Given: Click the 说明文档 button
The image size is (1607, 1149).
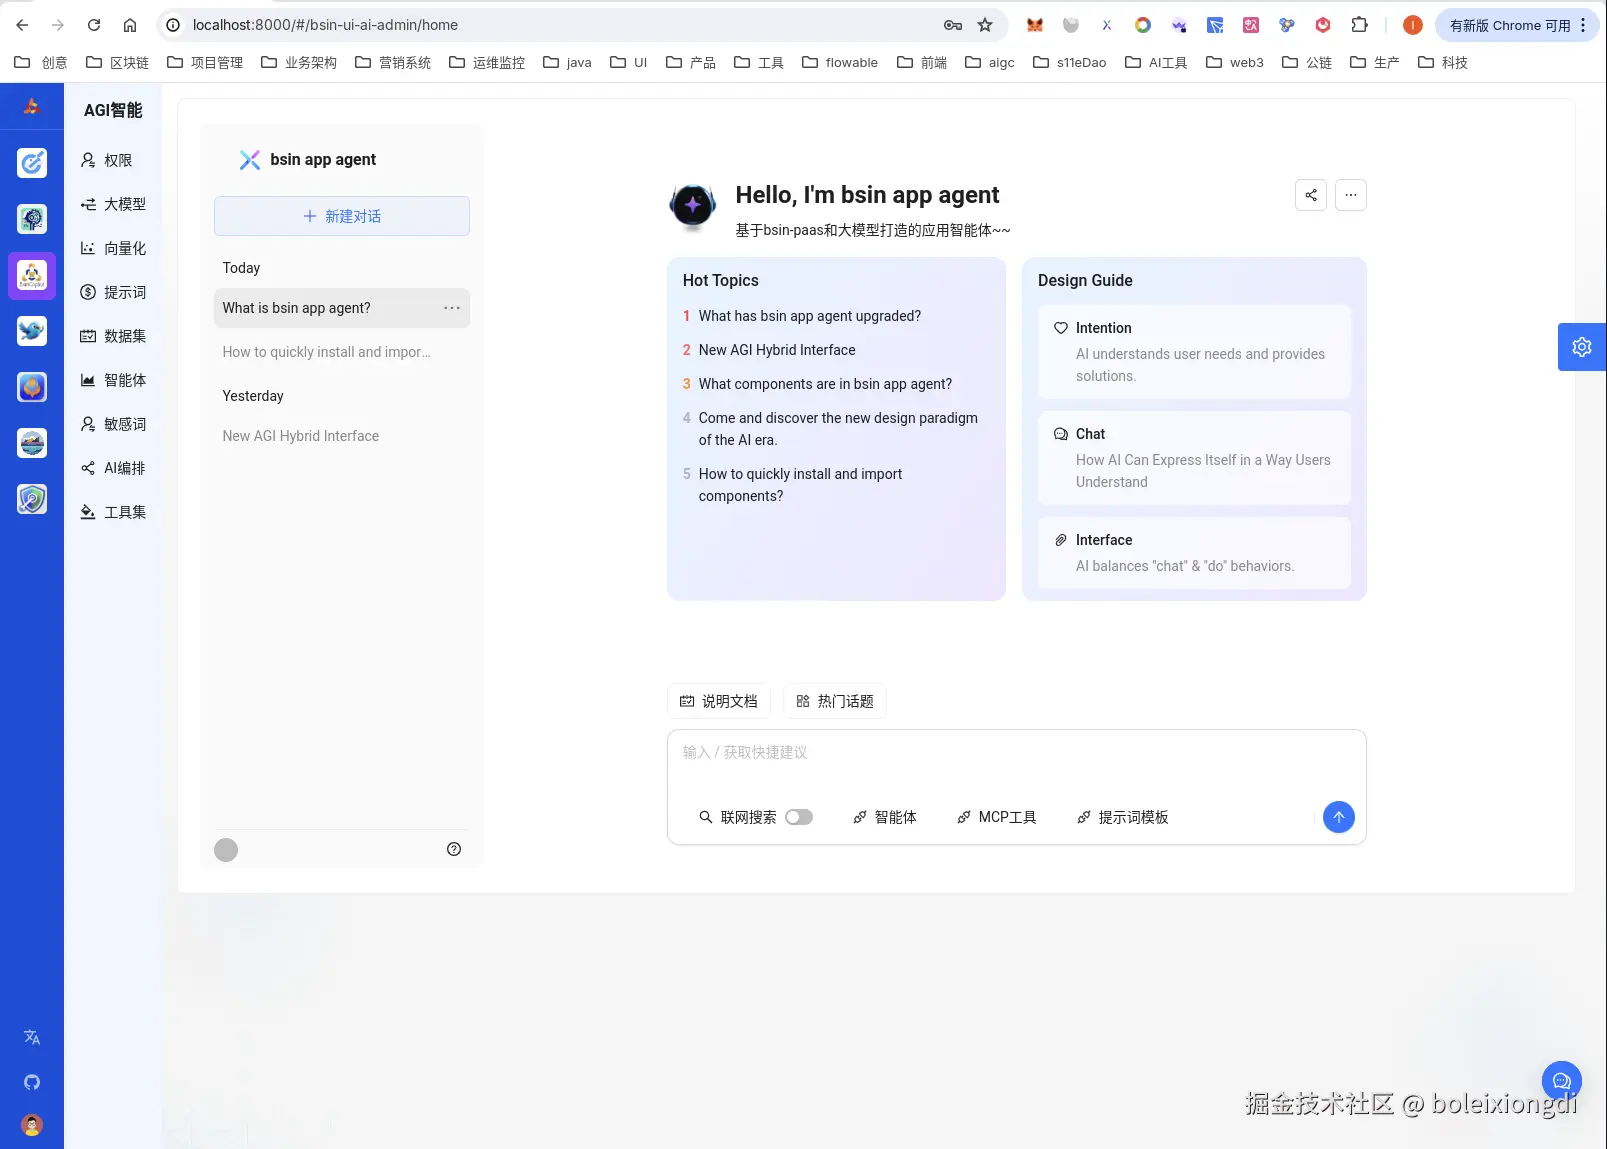Looking at the screenshot, I should click(719, 701).
